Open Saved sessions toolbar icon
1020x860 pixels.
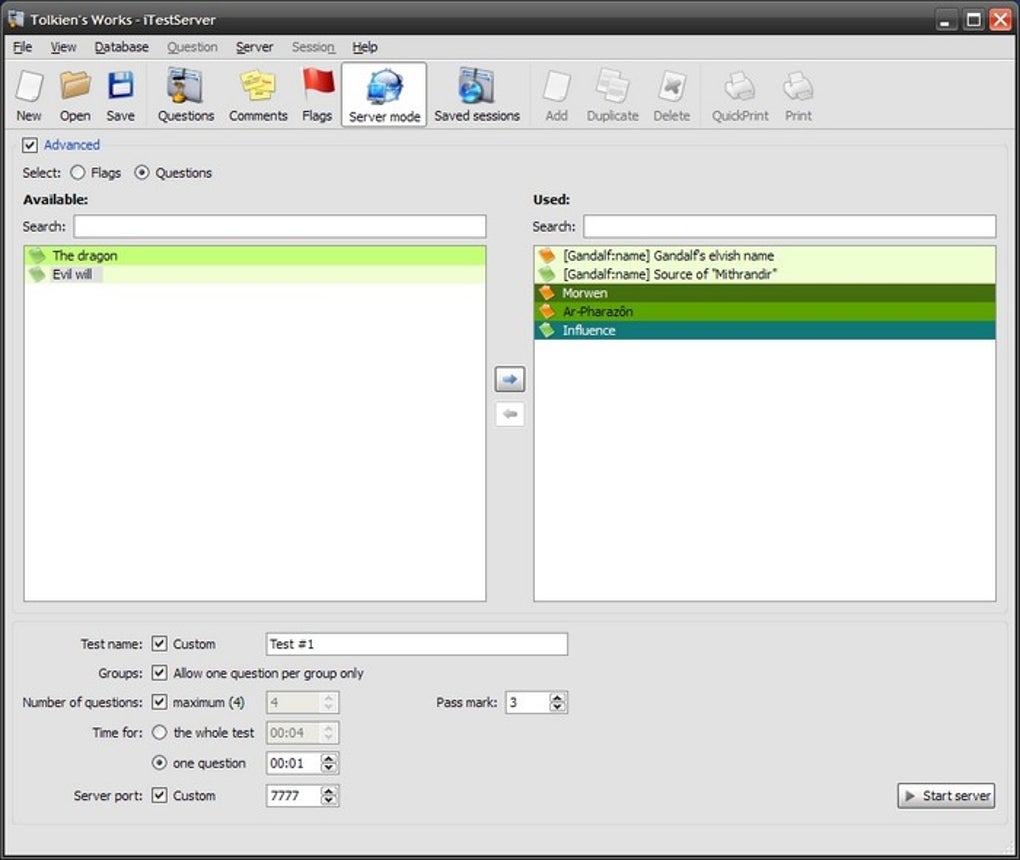[477, 96]
